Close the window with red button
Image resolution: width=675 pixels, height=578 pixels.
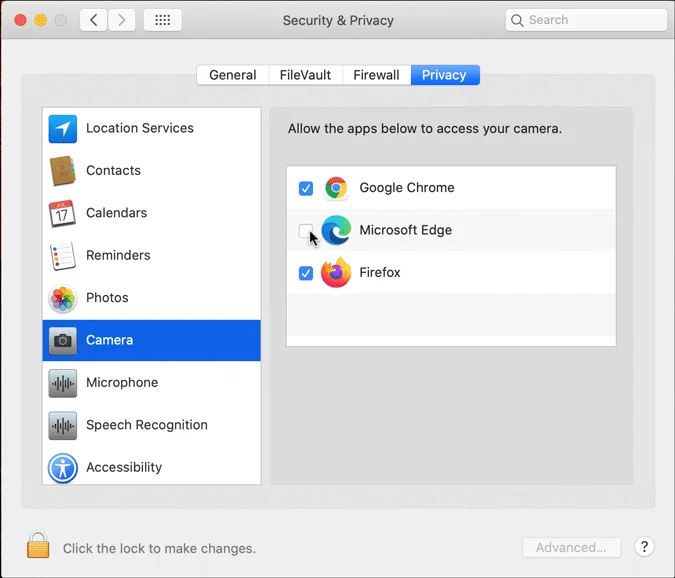point(20,20)
